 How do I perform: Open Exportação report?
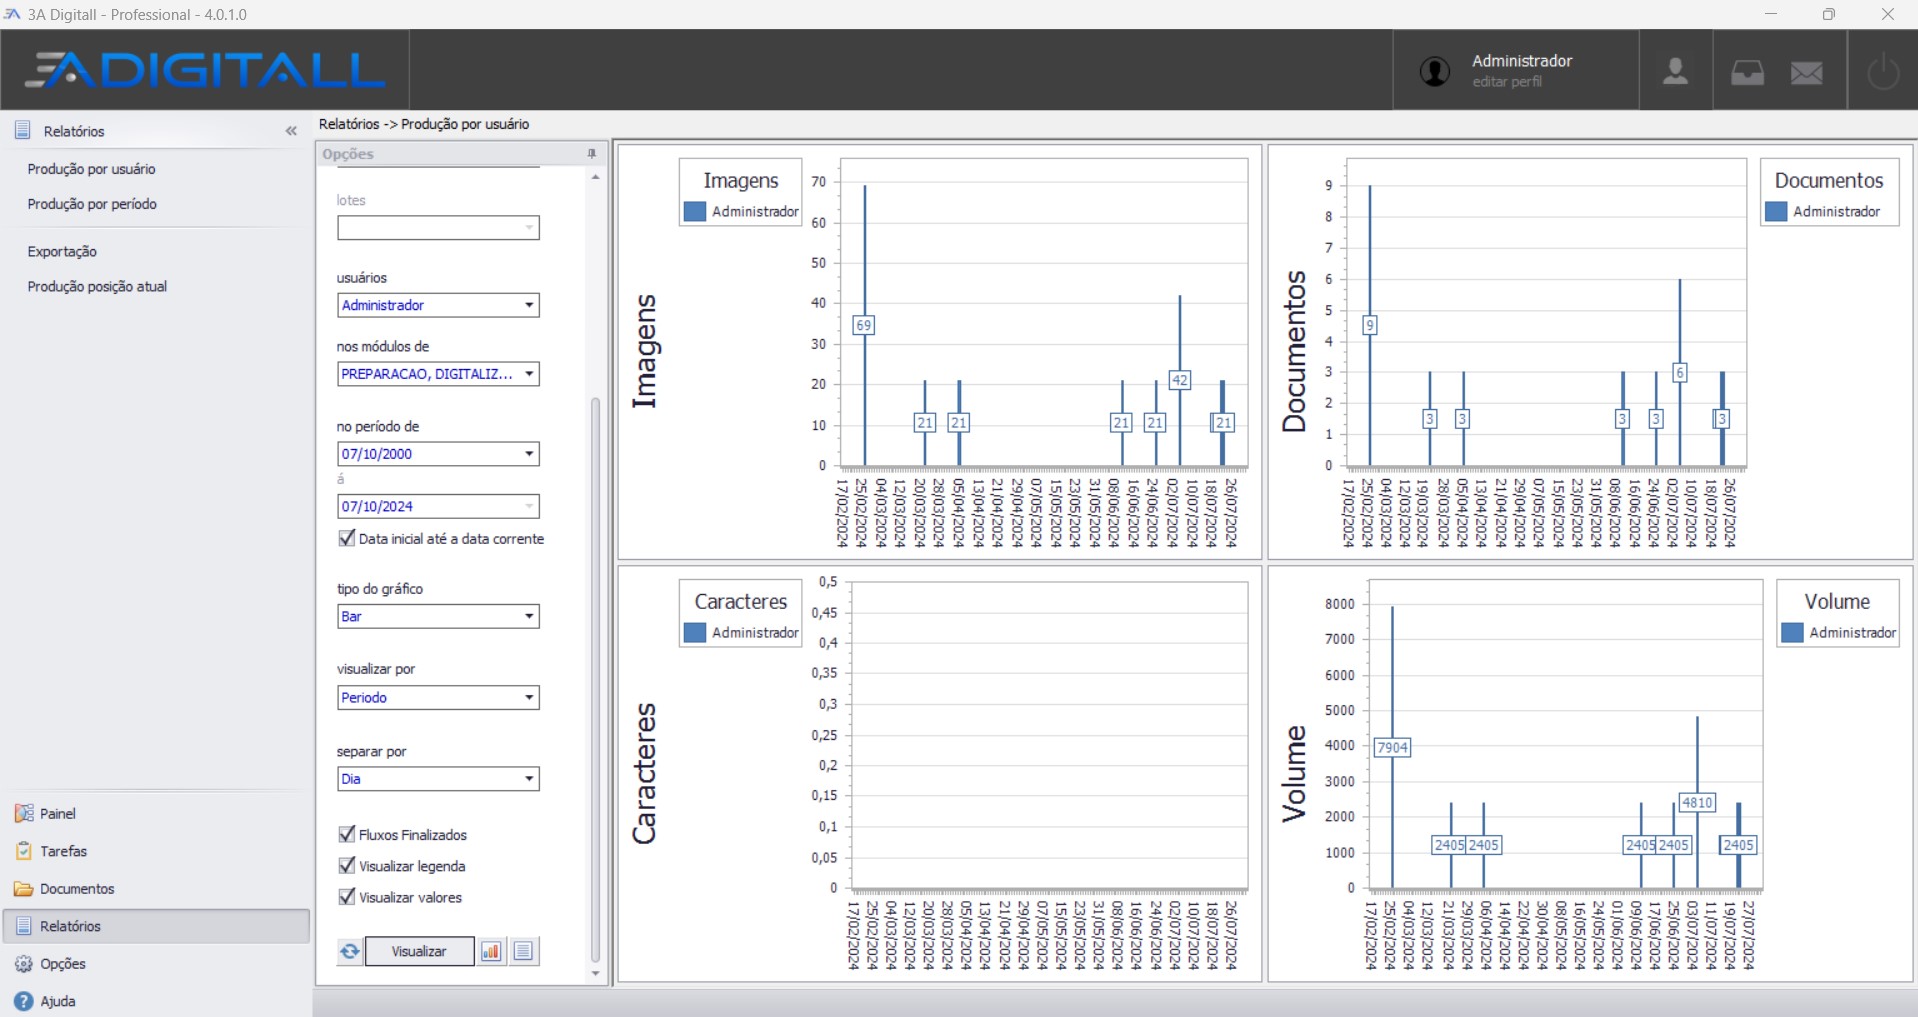tap(62, 252)
